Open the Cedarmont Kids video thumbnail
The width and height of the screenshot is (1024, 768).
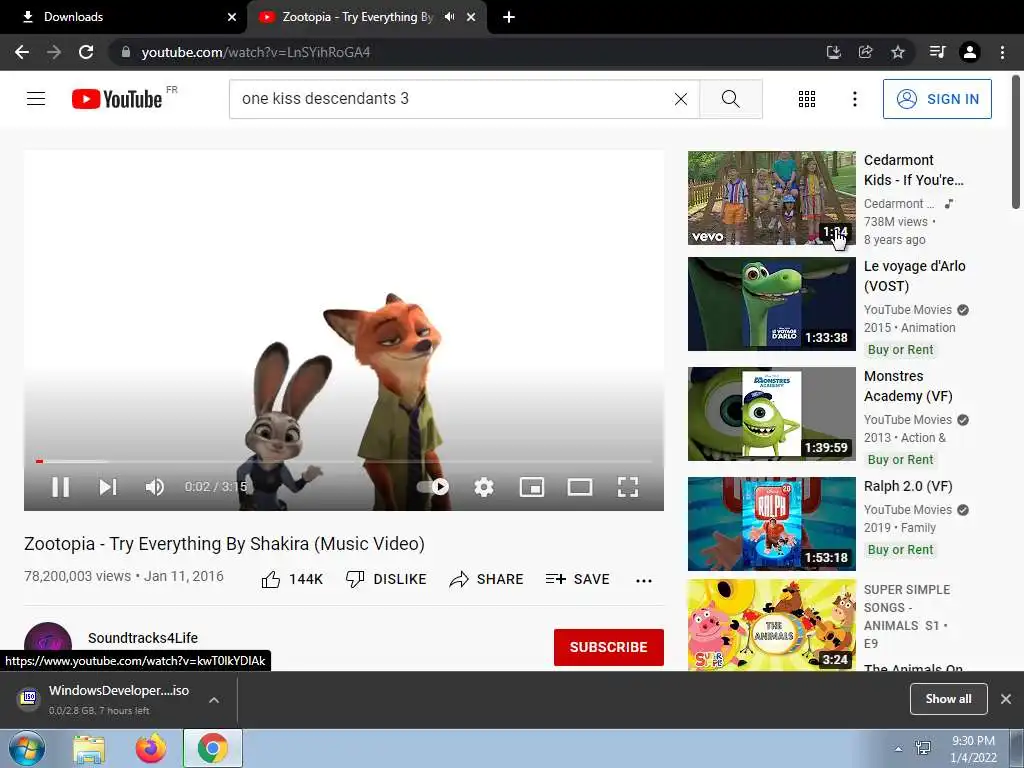(x=771, y=198)
